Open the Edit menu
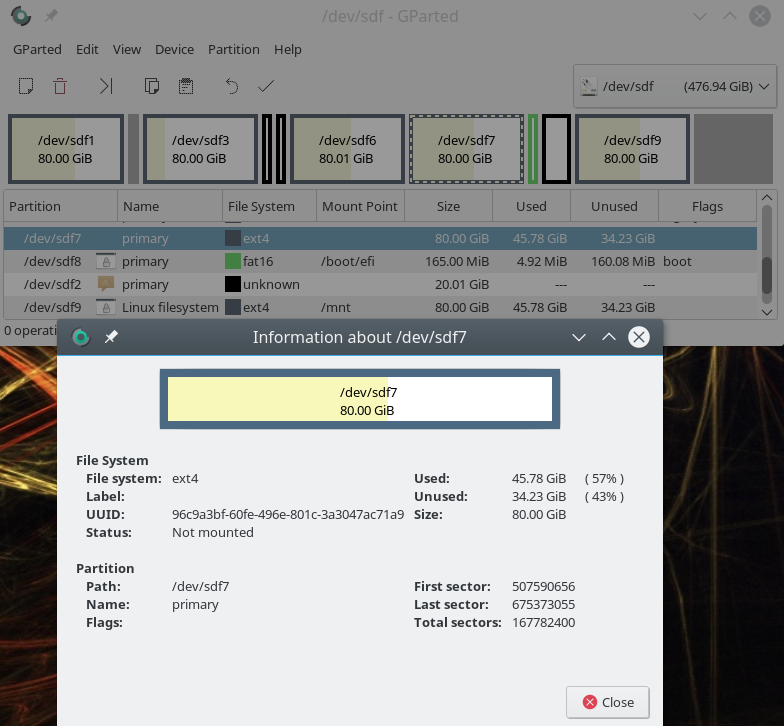784x726 pixels. pos(87,50)
